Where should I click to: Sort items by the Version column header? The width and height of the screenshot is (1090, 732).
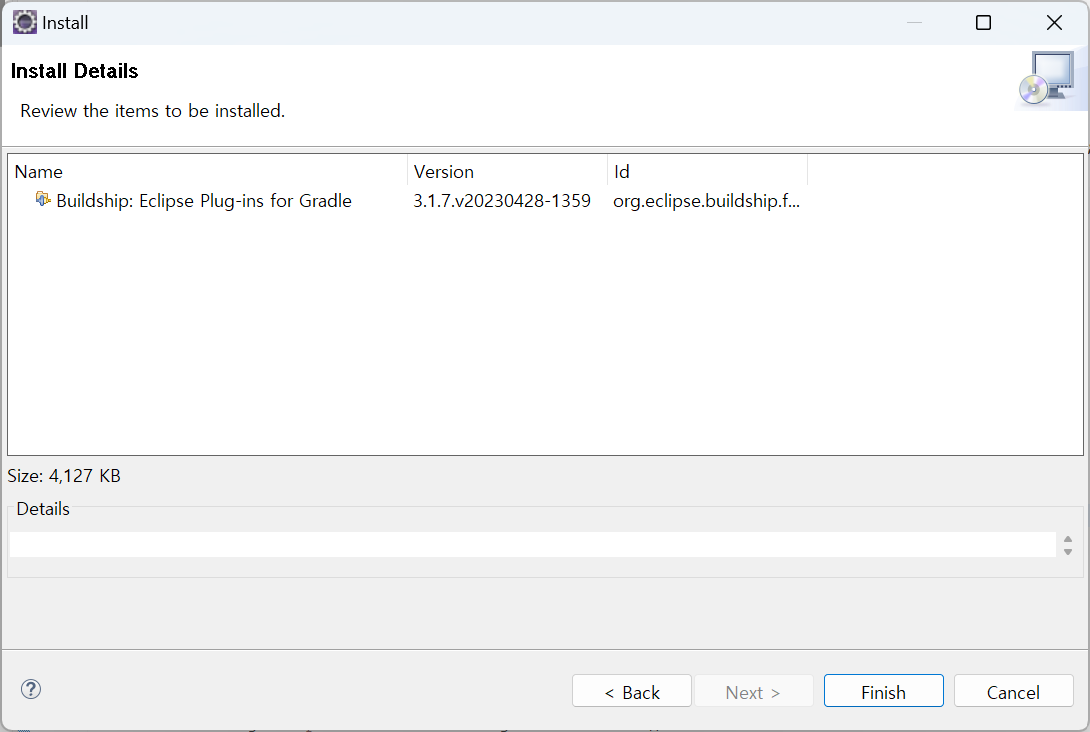click(x=507, y=171)
